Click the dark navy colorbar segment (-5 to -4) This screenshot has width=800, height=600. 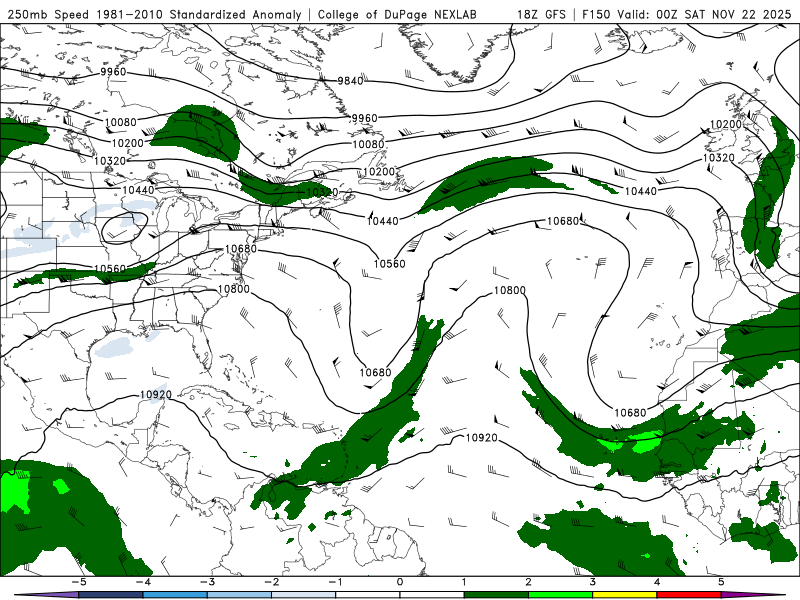click(111, 595)
